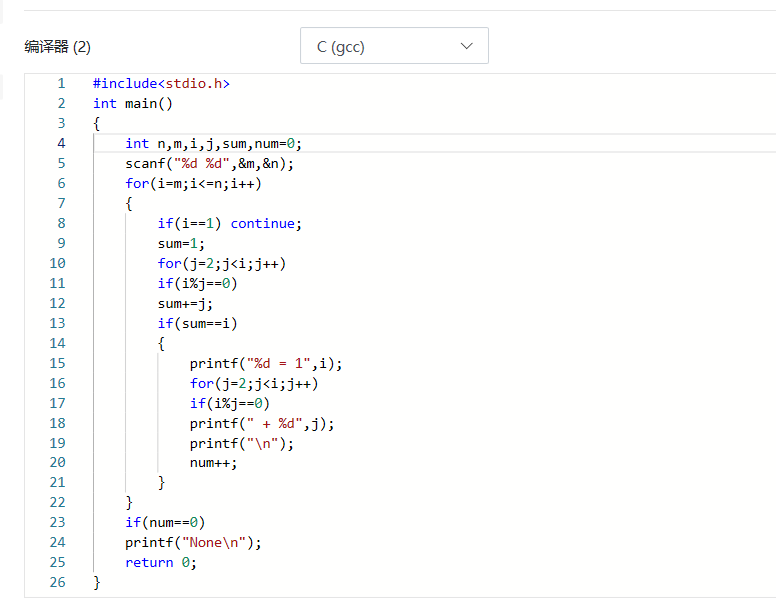This screenshot has height=614, width=776.
Task: Click the if(sum==i) condition
Action: coord(197,324)
